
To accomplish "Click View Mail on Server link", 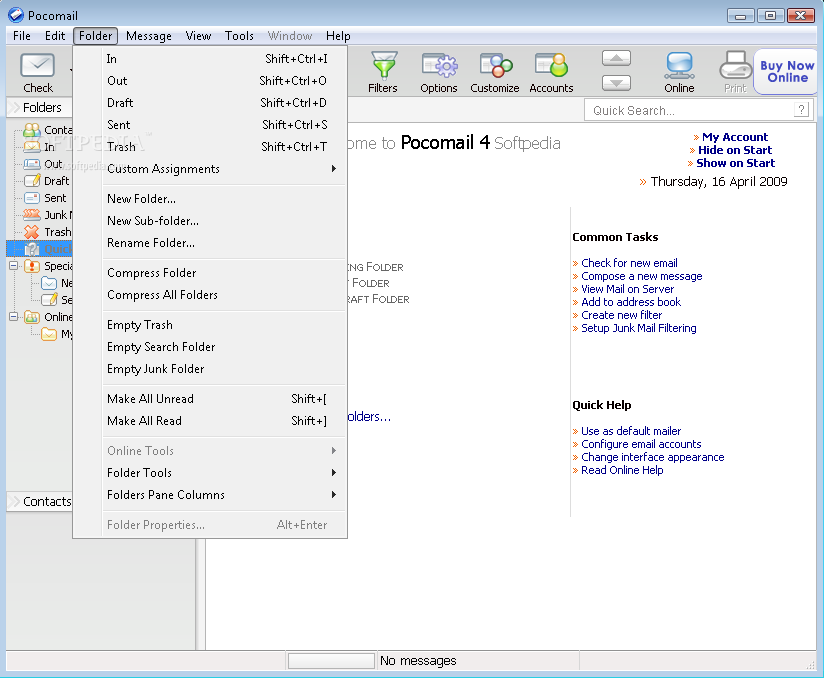I will [x=627, y=289].
